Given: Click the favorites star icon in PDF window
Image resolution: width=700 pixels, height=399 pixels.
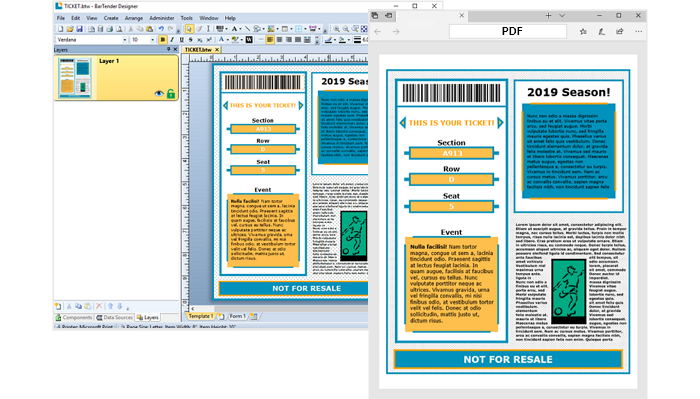Looking at the screenshot, I should [x=583, y=32].
